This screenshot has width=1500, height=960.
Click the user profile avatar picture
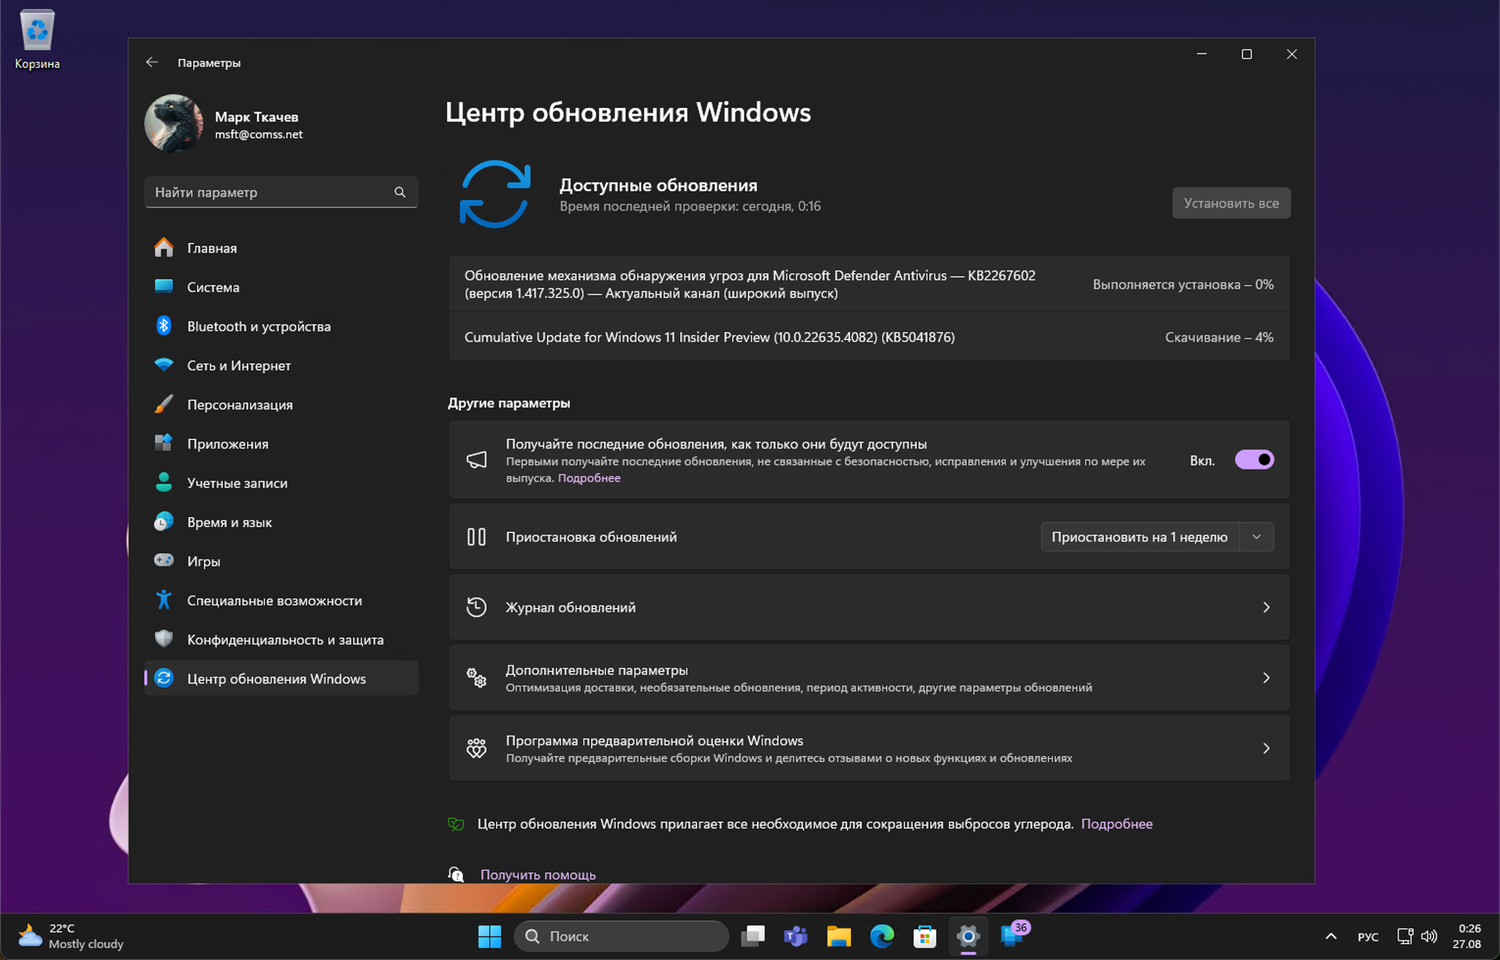click(174, 124)
